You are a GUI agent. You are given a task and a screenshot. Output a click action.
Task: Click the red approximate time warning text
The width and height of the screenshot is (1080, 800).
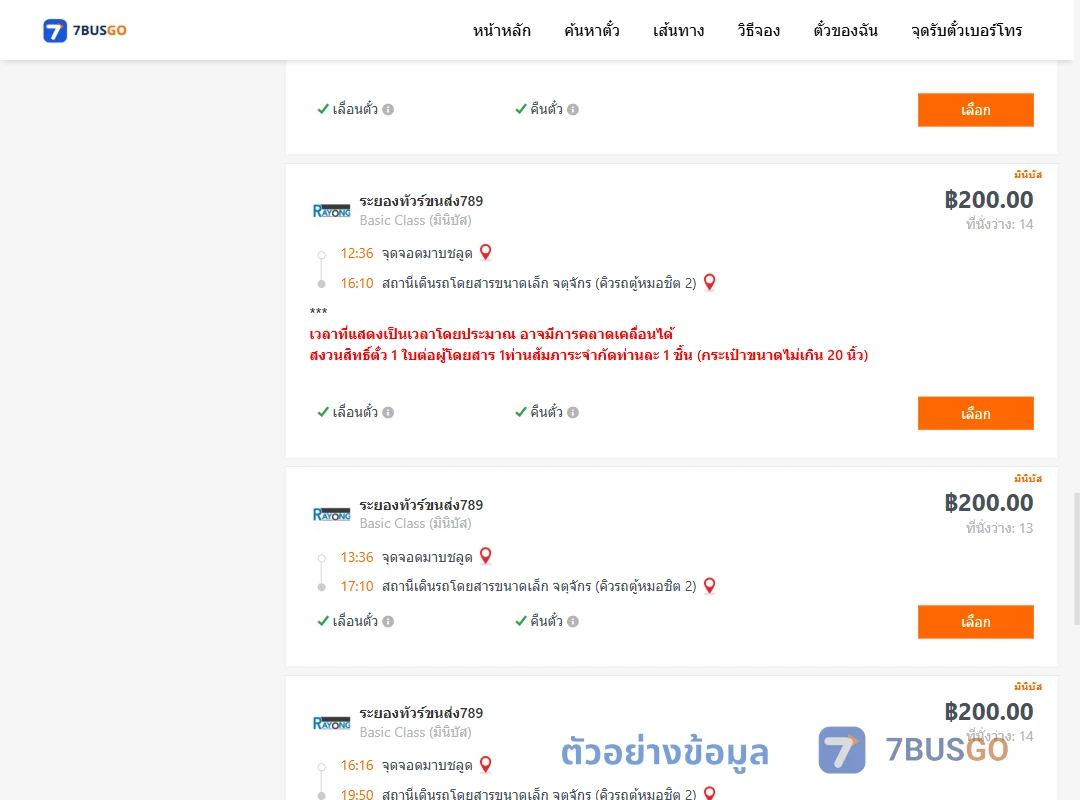point(491,334)
